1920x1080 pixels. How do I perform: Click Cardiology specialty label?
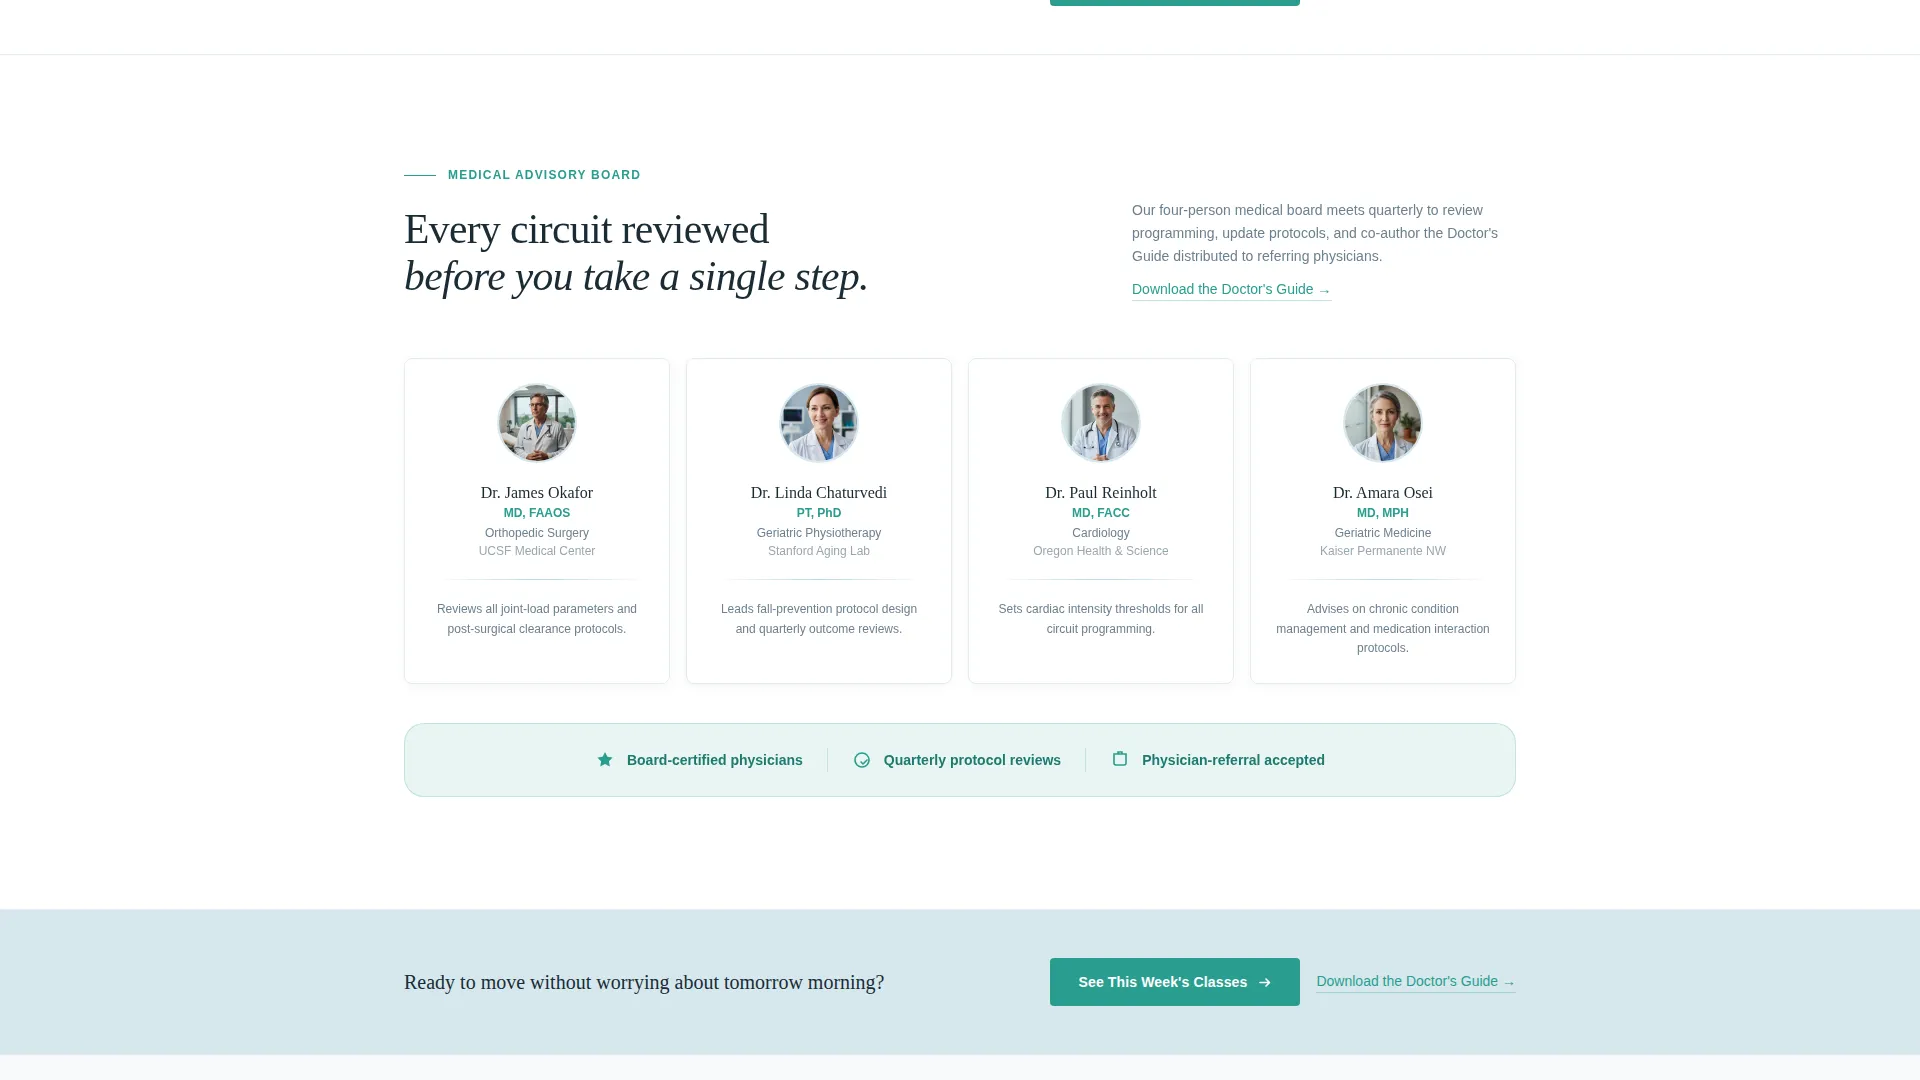(x=1101, y=533)
